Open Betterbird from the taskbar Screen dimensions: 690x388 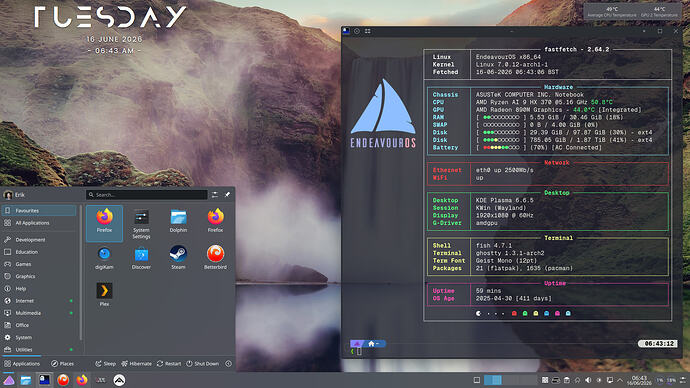(x=63, y=380)
